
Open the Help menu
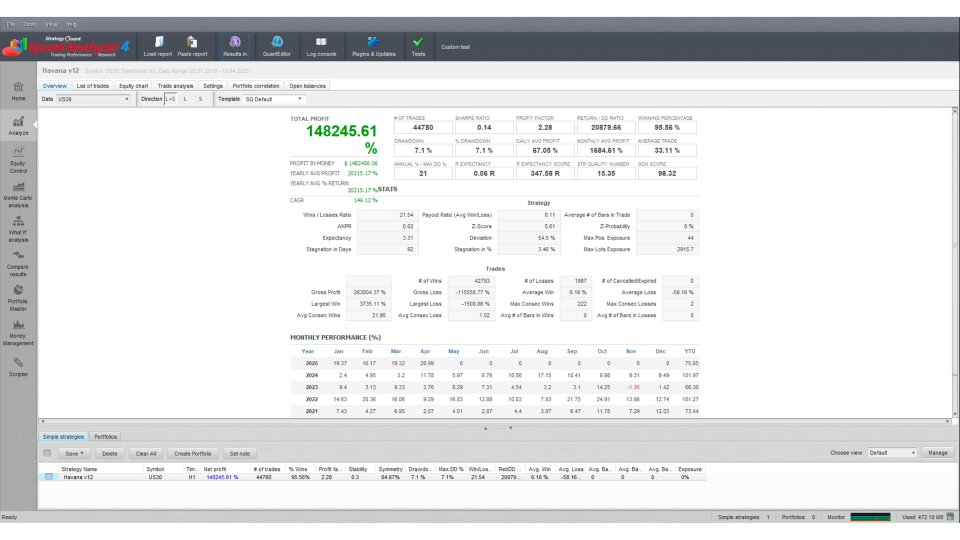(71, 24)
